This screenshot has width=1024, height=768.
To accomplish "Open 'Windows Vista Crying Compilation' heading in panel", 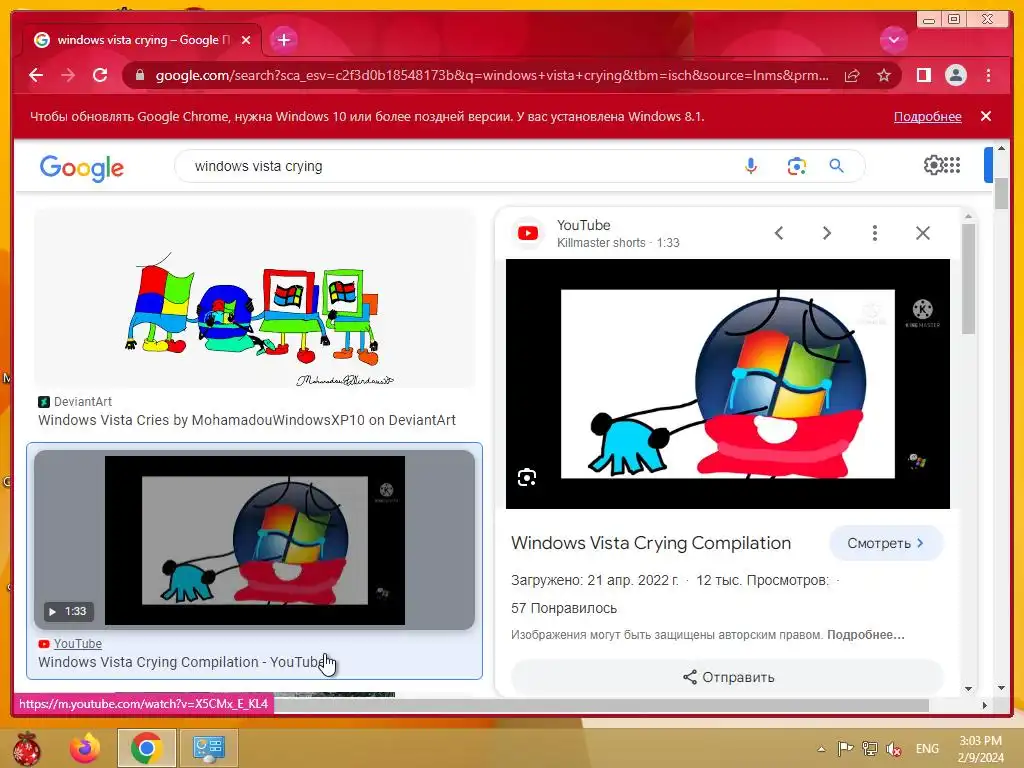I will pos(650,543).
